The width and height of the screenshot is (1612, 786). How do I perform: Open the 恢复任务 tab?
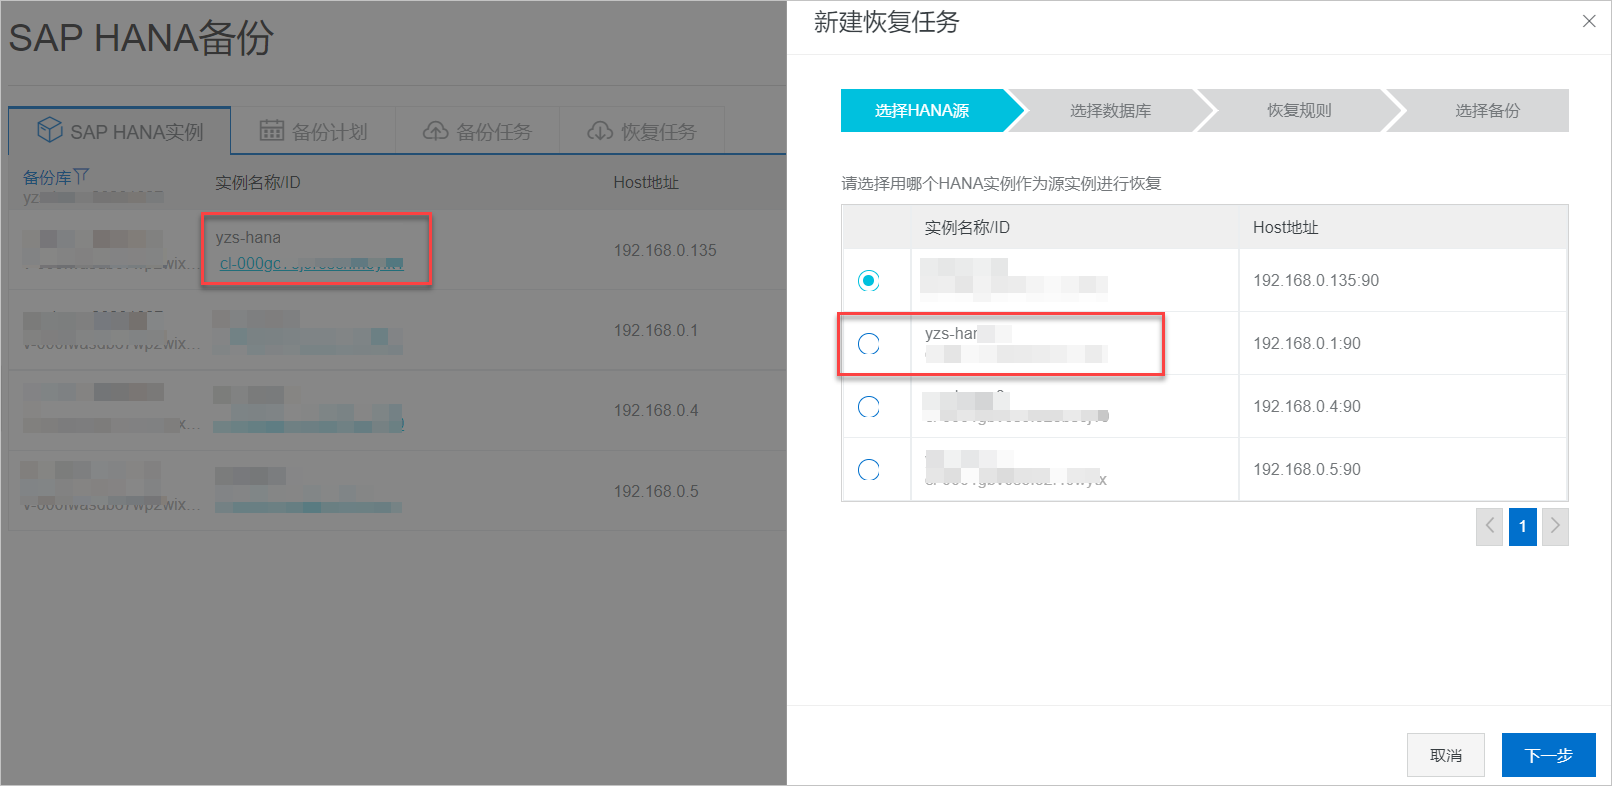pyautogui.click(x=642, y=131)
